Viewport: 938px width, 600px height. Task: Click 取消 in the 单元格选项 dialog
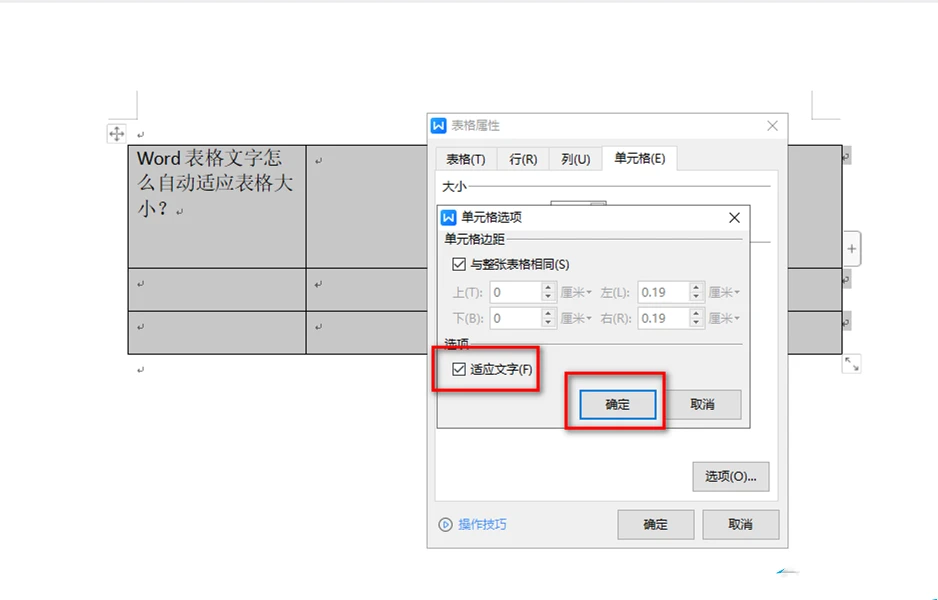point(702,404)
